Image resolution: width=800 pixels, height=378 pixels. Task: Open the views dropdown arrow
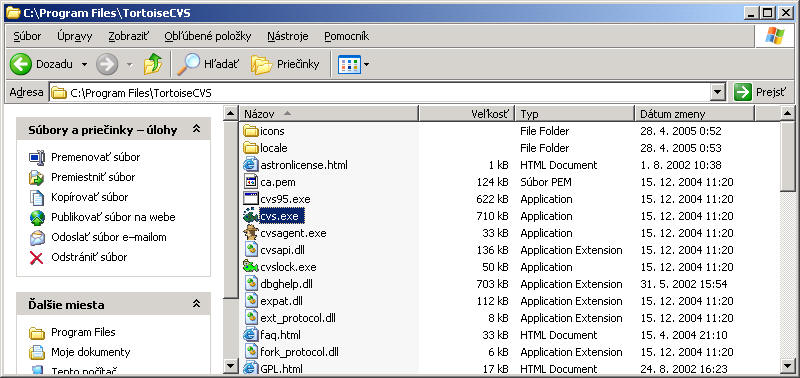click(366, 65)
